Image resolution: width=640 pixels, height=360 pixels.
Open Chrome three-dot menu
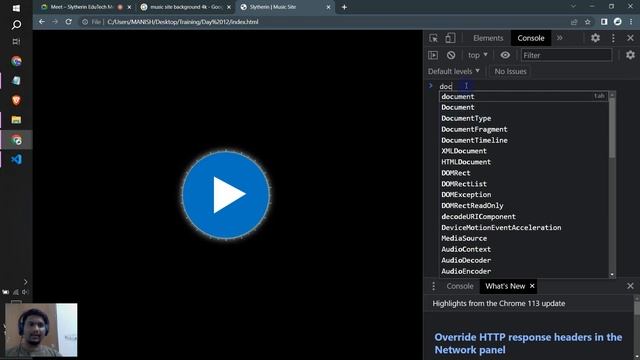pyautogui.click(x=631, y=22)
